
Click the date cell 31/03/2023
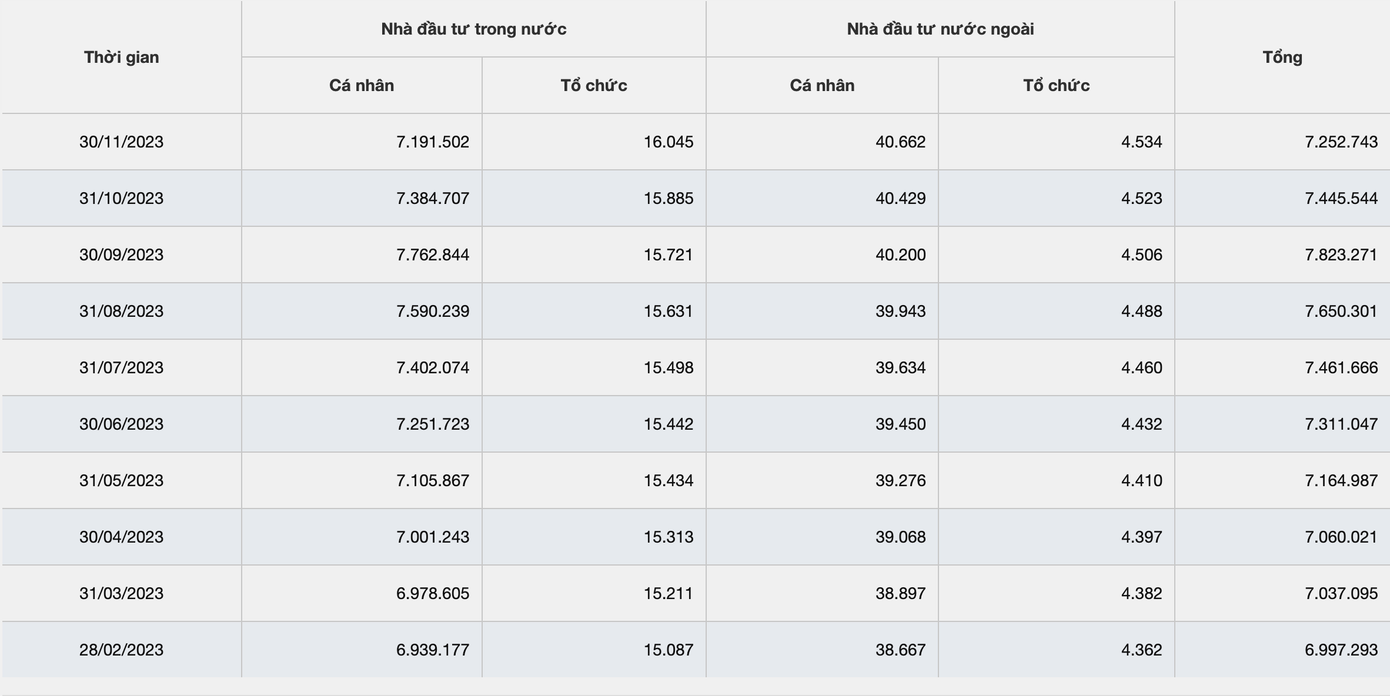pos(121,594)
